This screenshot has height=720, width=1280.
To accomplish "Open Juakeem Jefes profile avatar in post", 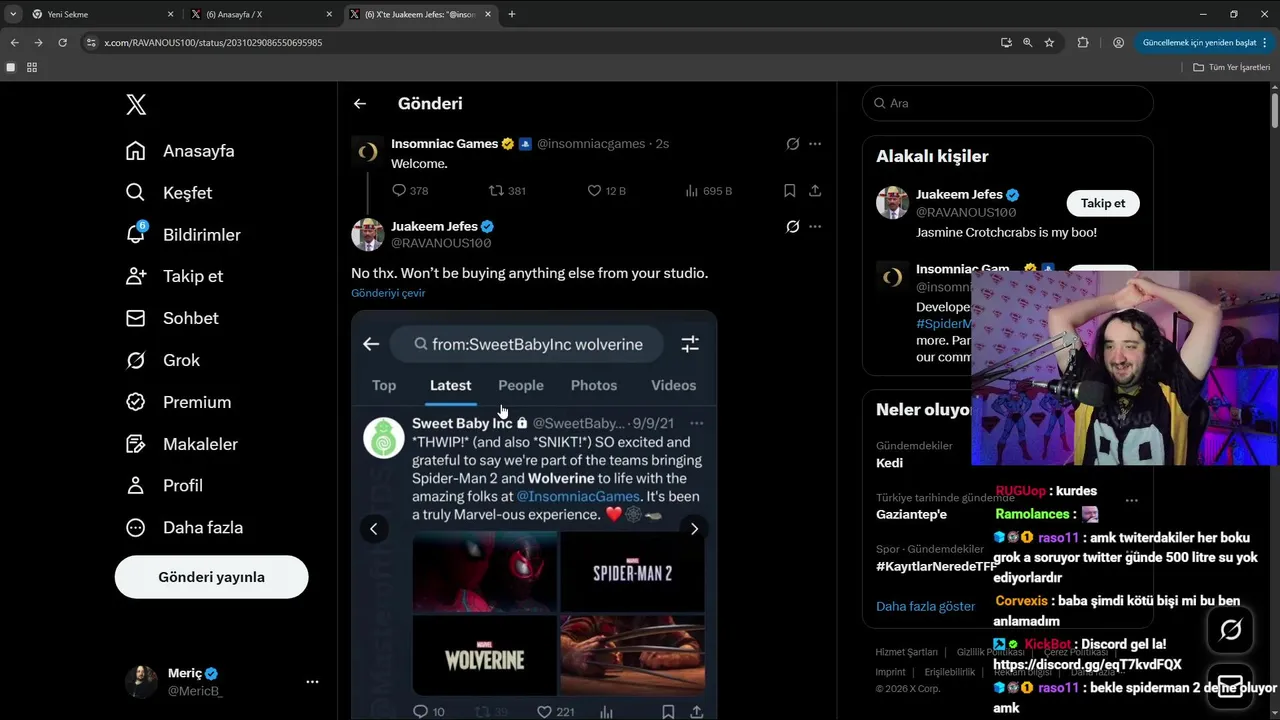I will click(x=368, y=234).
